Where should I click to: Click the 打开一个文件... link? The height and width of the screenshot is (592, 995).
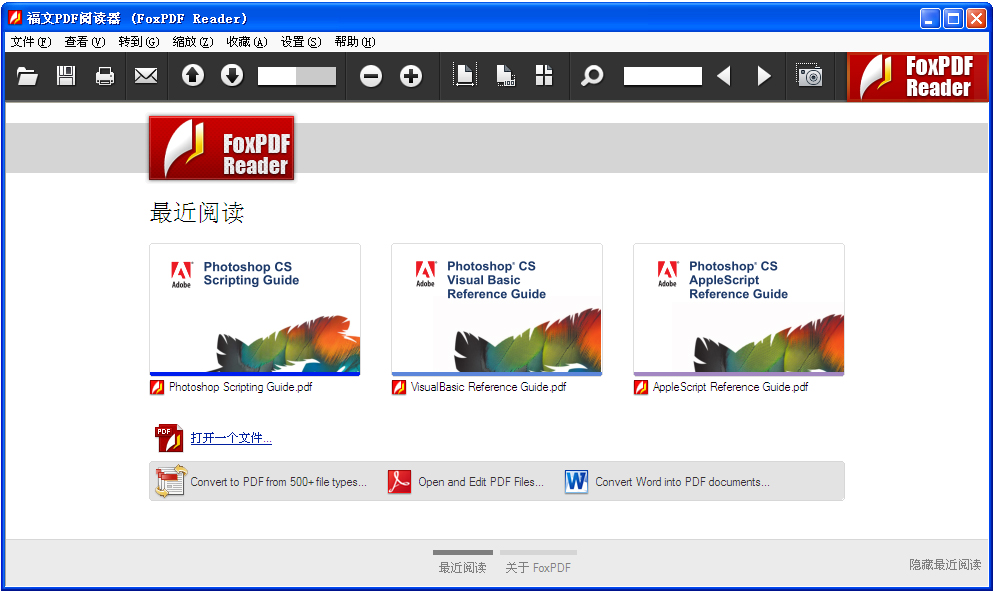pos(231,438)
